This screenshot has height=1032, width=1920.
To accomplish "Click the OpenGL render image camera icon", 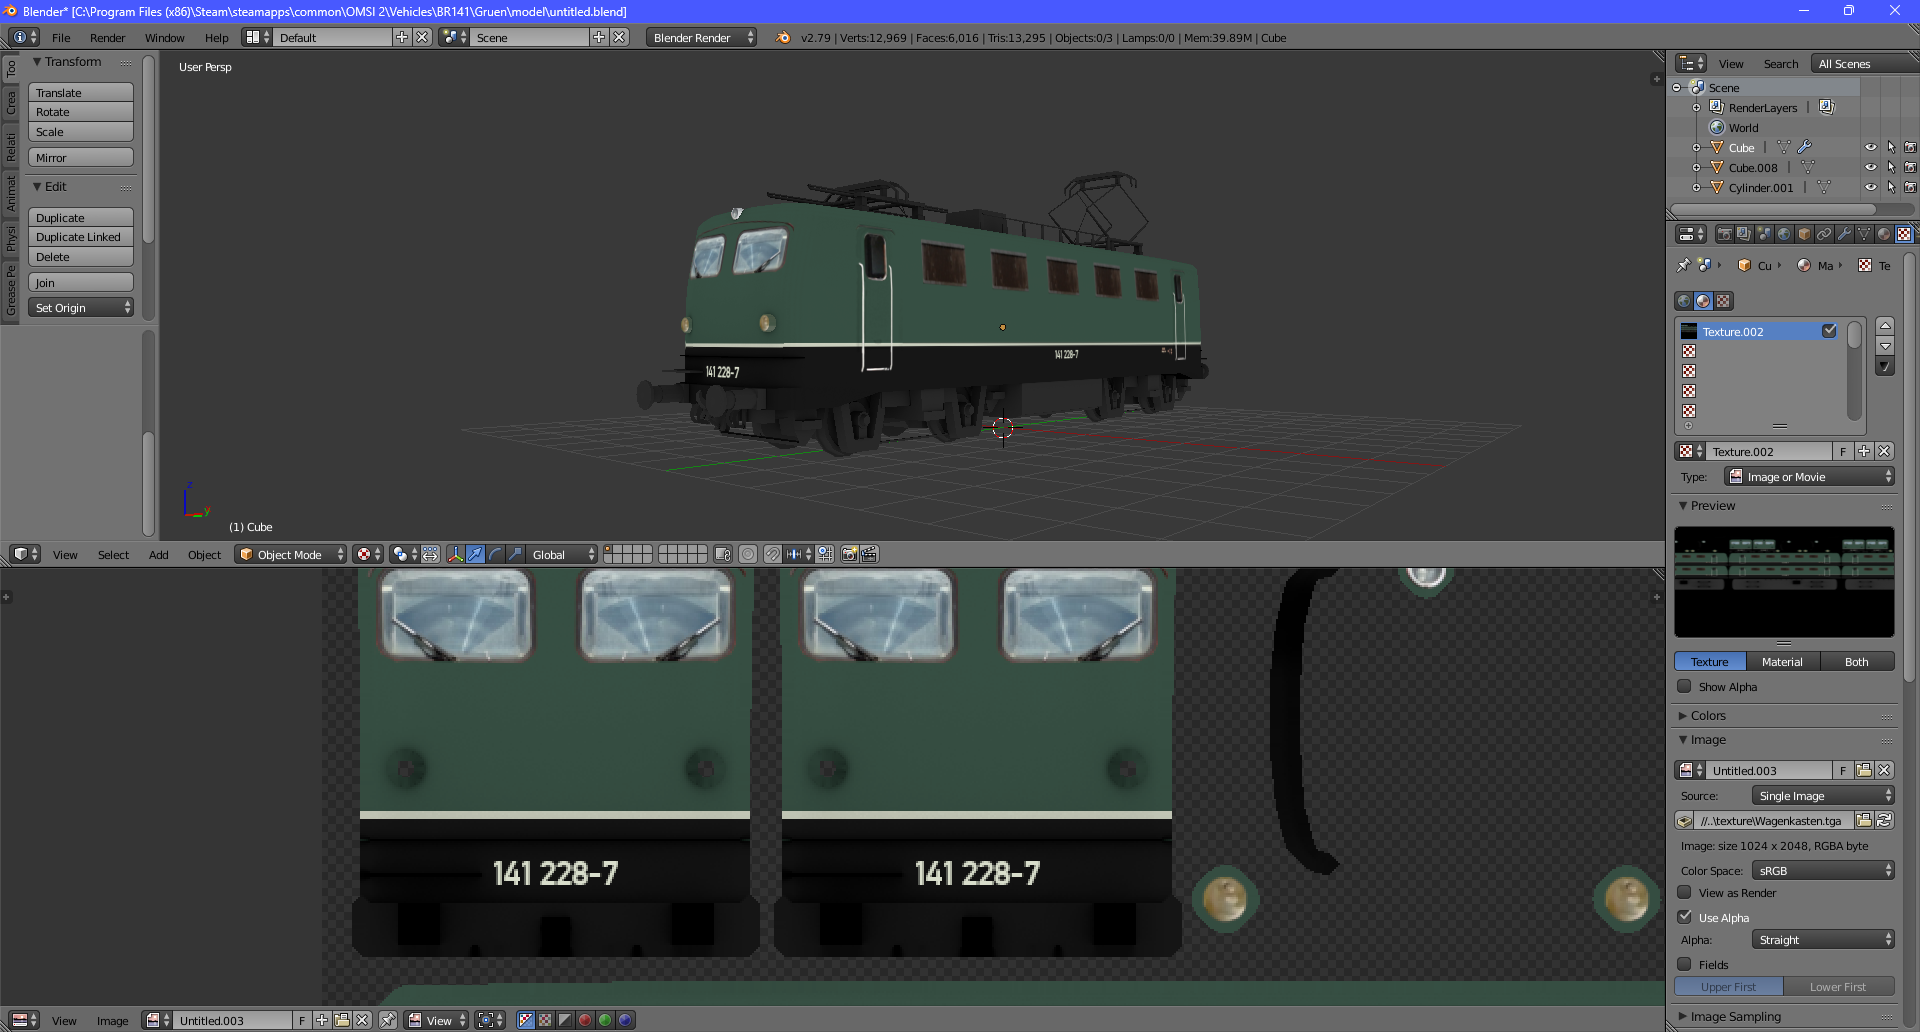I will pyautogui.click(x=849, y=554).
